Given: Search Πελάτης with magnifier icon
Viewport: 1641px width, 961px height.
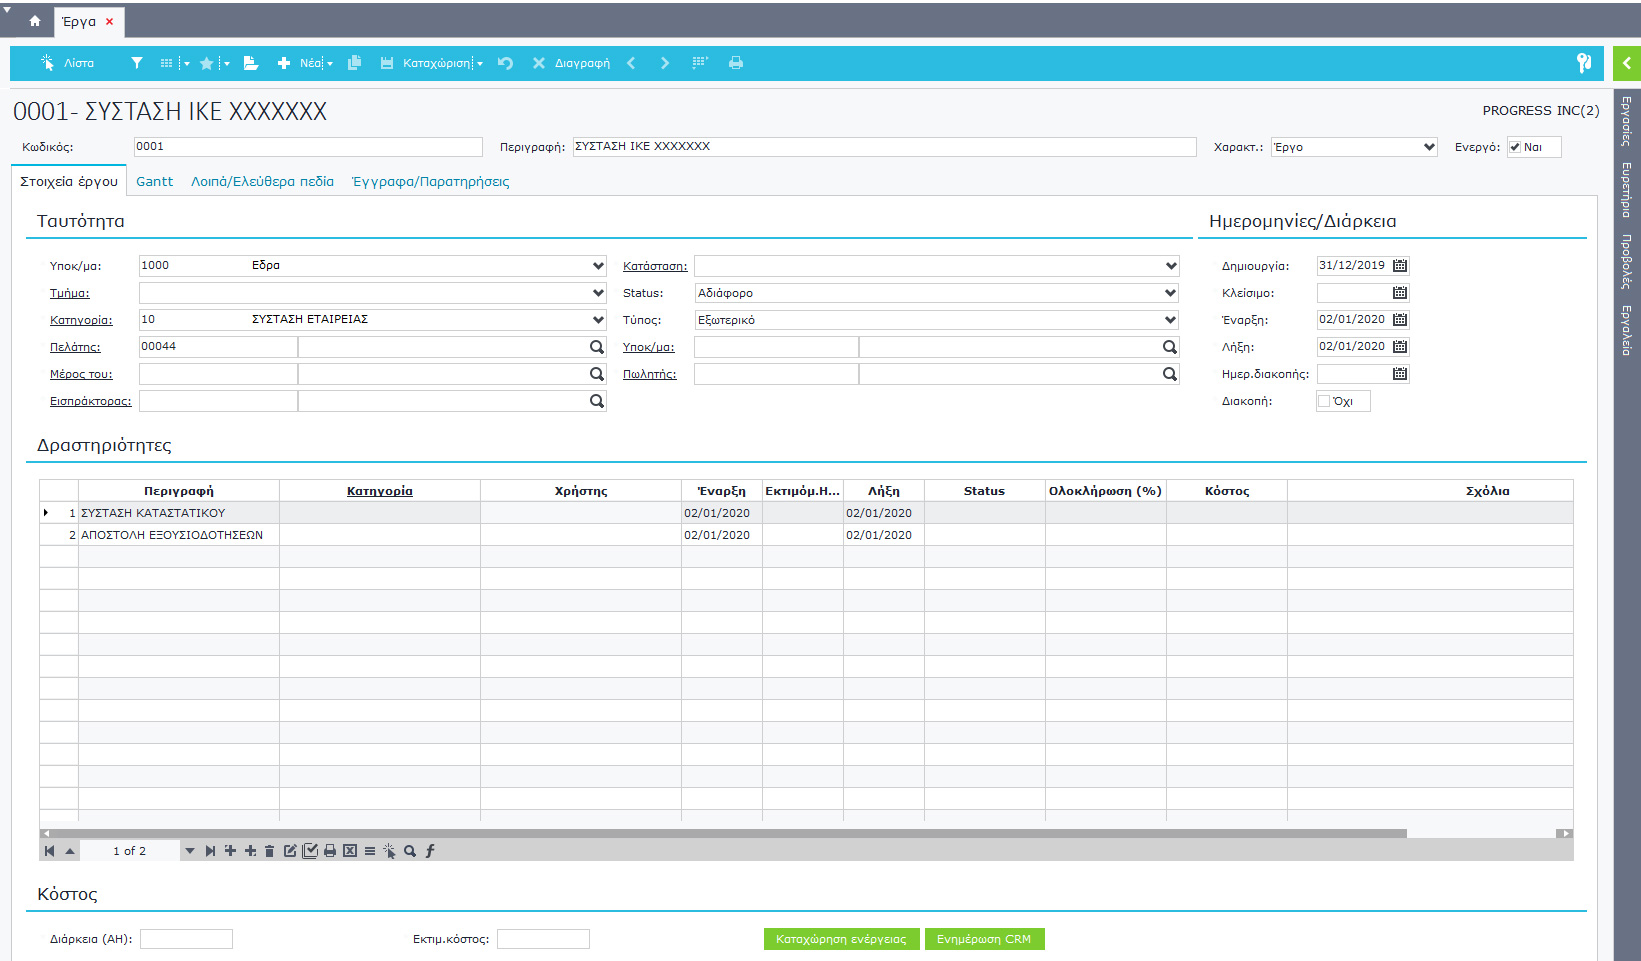Looking at the screenshot, I should point(597,347).
